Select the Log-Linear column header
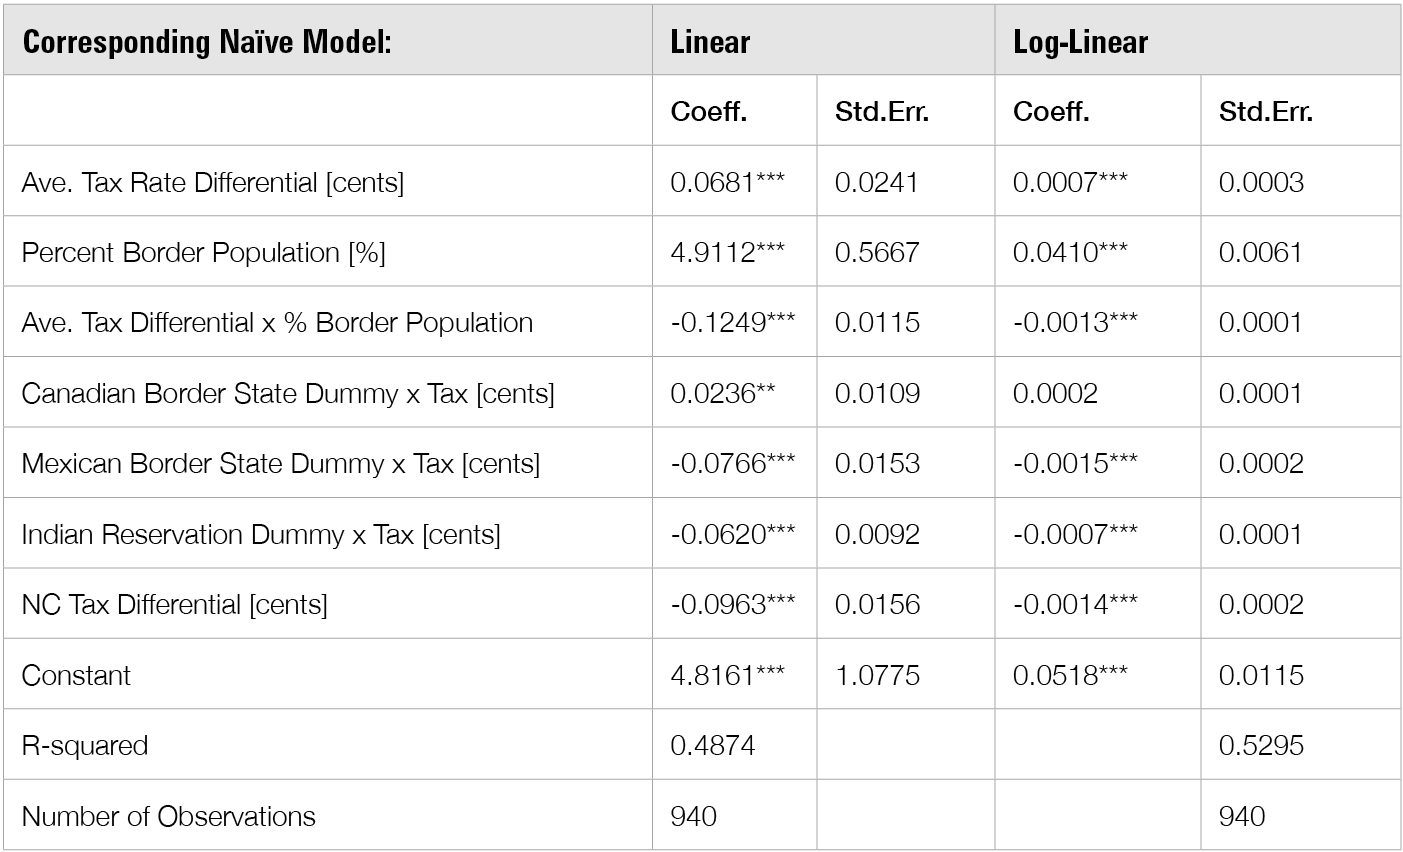 [1080, 42]
